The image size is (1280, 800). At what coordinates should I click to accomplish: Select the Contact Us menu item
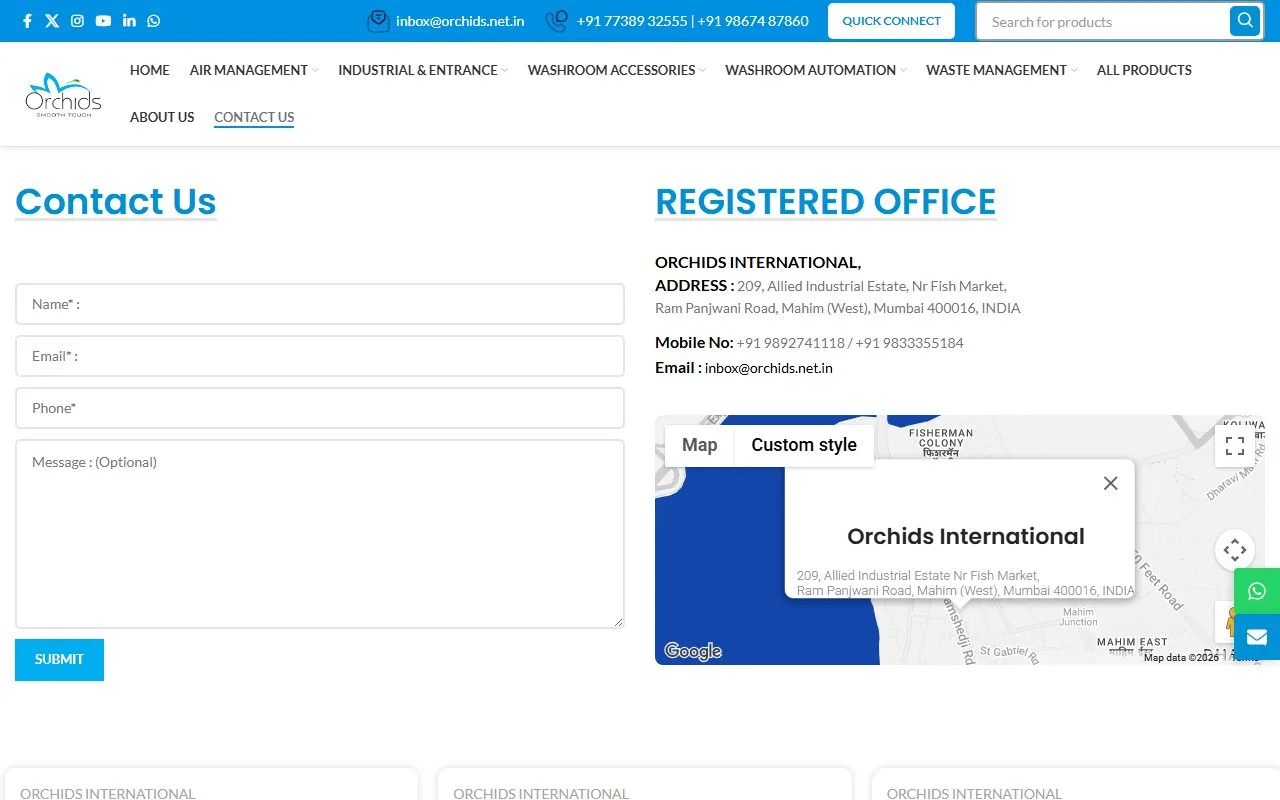pos(254,117)
